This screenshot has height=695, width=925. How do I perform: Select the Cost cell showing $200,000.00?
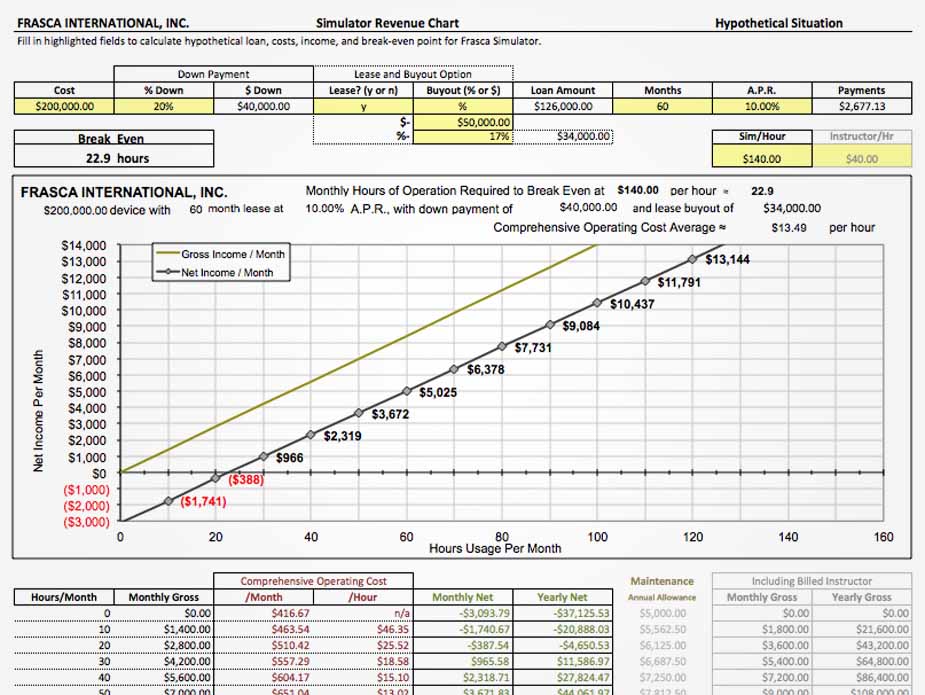click(x=64, y=106)
